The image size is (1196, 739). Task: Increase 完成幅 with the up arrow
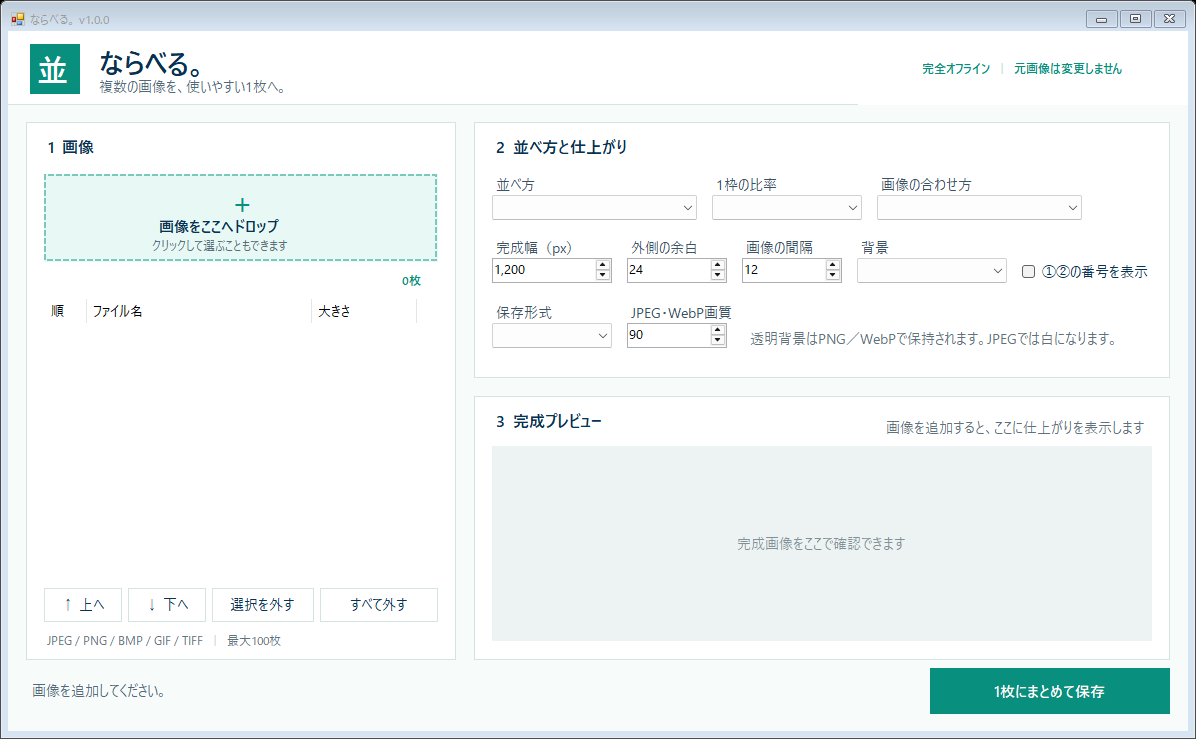[x=603, y=265]
